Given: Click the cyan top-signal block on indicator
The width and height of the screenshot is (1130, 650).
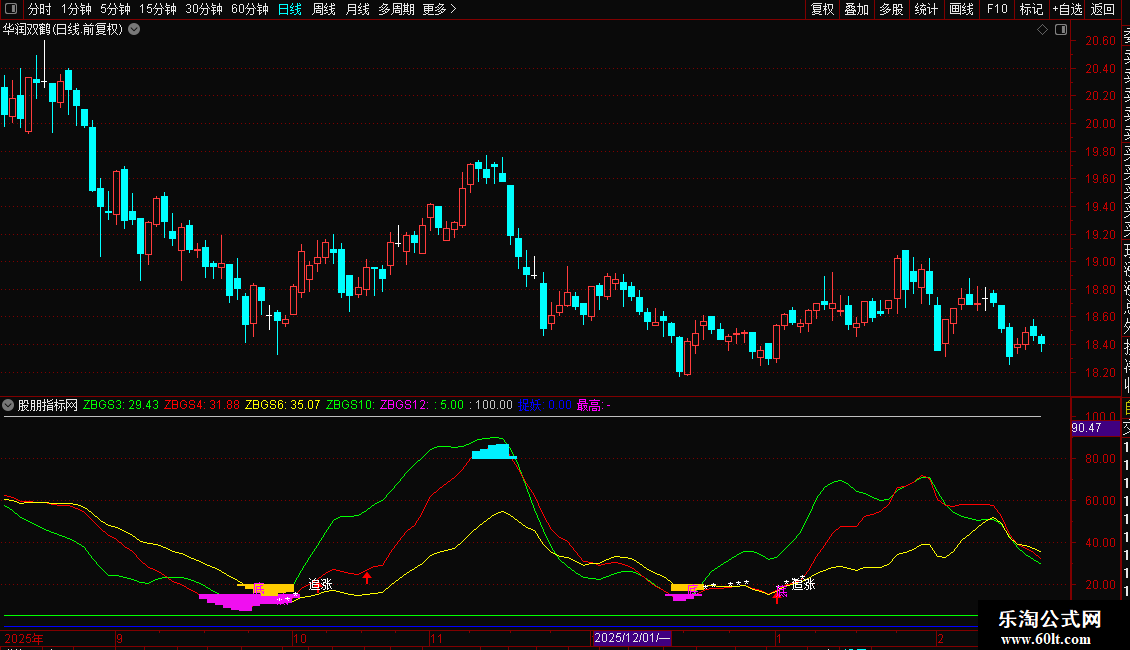Looking at the screenshot, I should (493, 452).
